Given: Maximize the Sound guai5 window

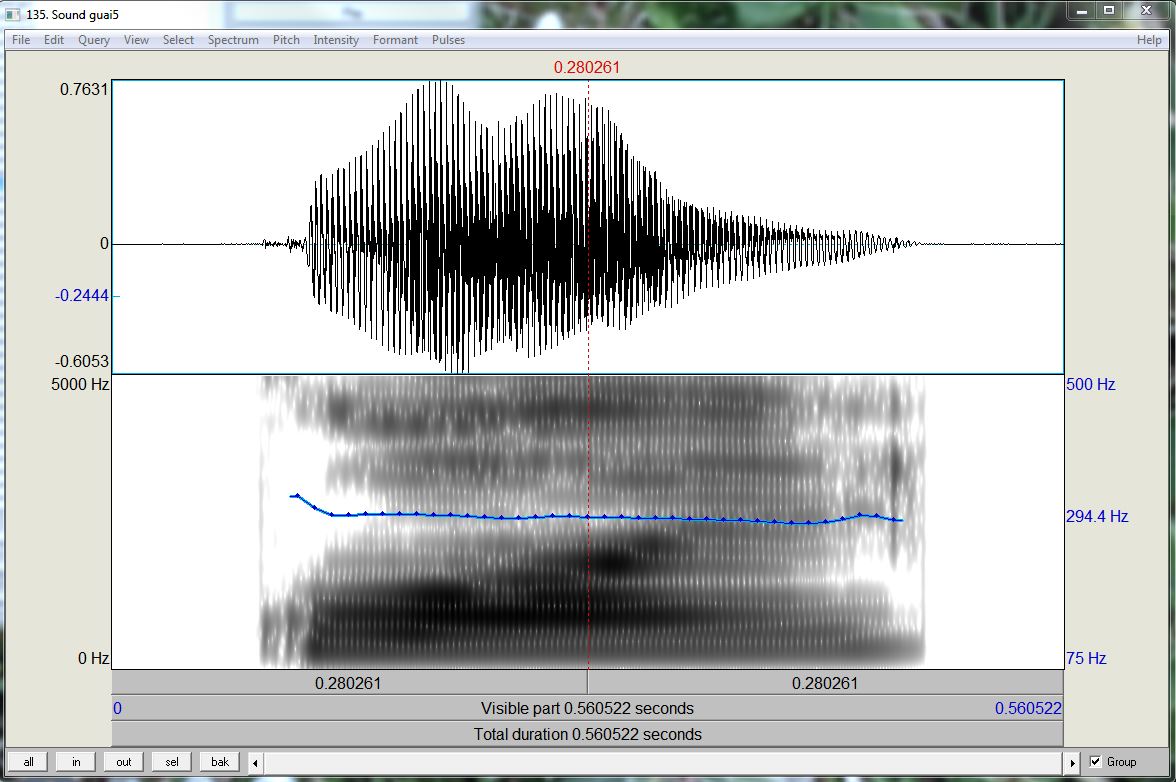Looking at the screenshot, I should (1108, 10).
